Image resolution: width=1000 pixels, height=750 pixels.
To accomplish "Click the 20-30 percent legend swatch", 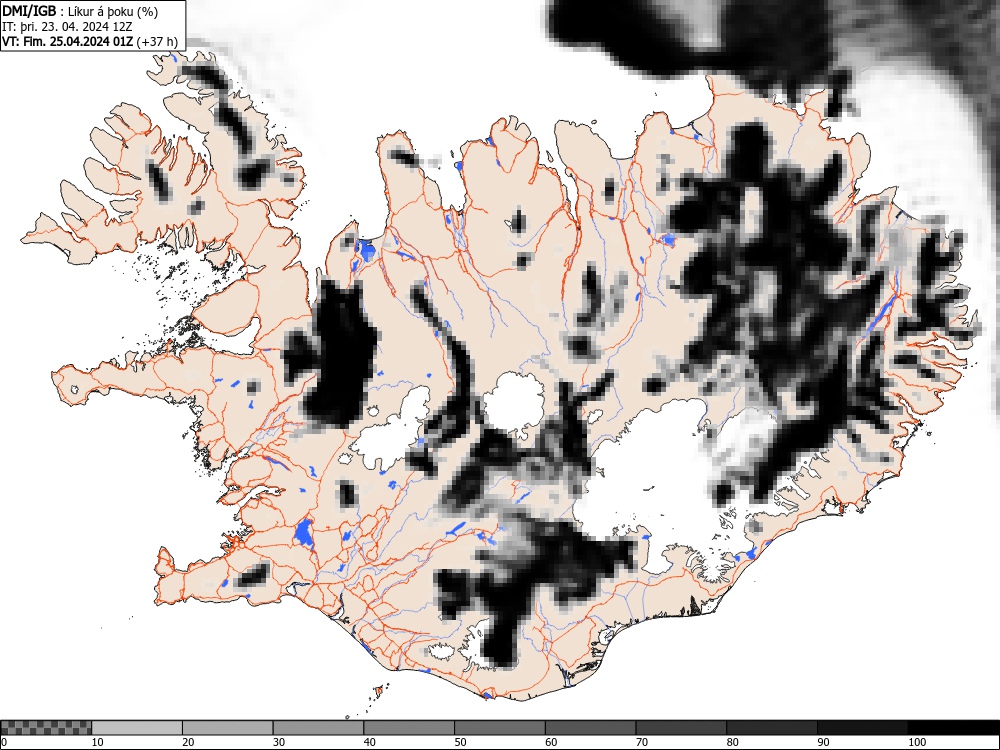I will click(x=228, y=728).
